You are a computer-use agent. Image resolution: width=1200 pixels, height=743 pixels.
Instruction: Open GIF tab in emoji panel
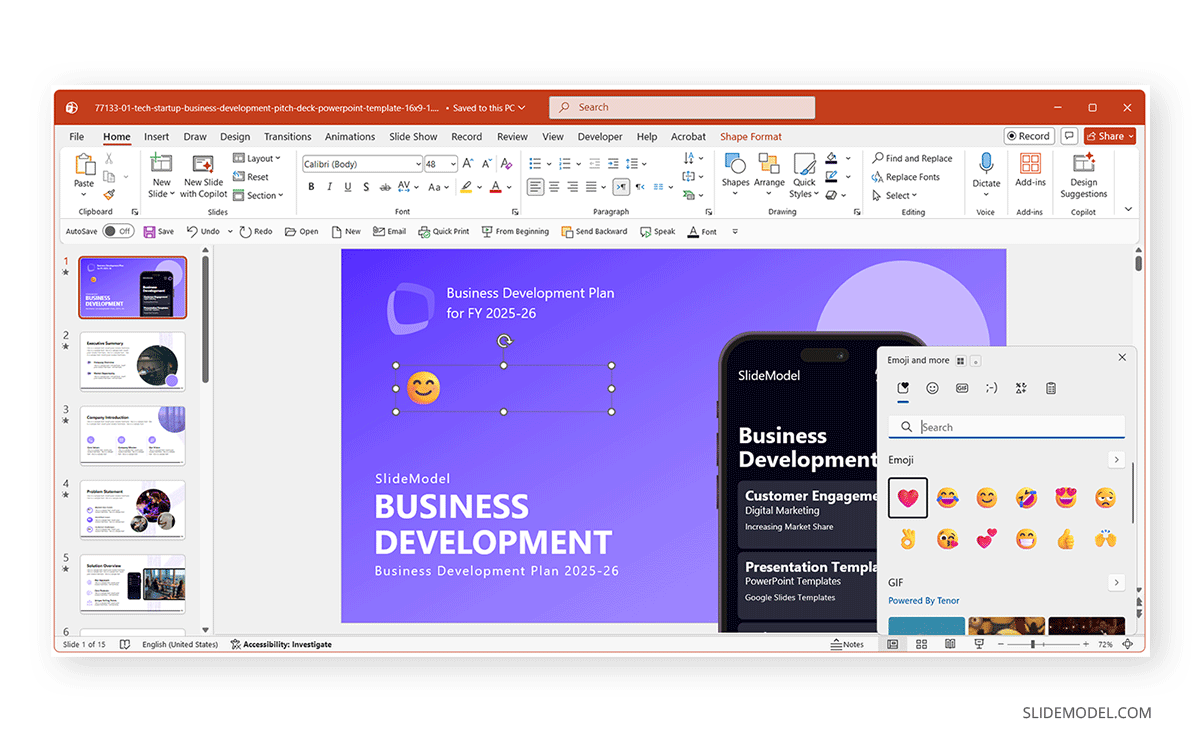click(x=962, y=388)
